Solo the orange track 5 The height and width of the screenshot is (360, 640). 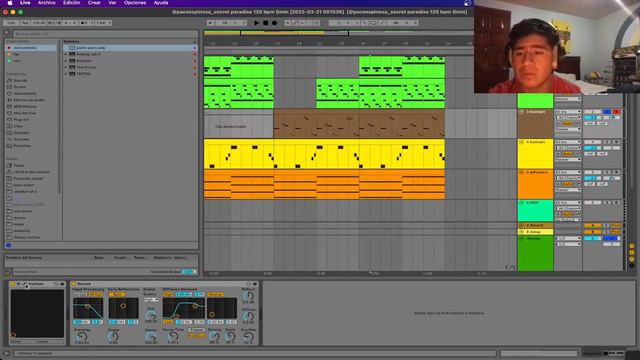[607, 172]
